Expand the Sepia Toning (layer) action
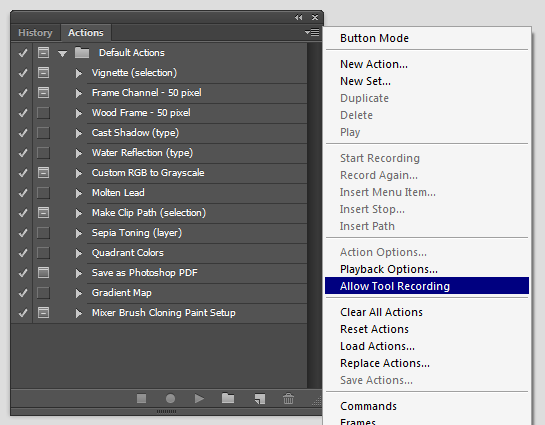The width and height of the screenshot is (545, 425). coord(79,233)
